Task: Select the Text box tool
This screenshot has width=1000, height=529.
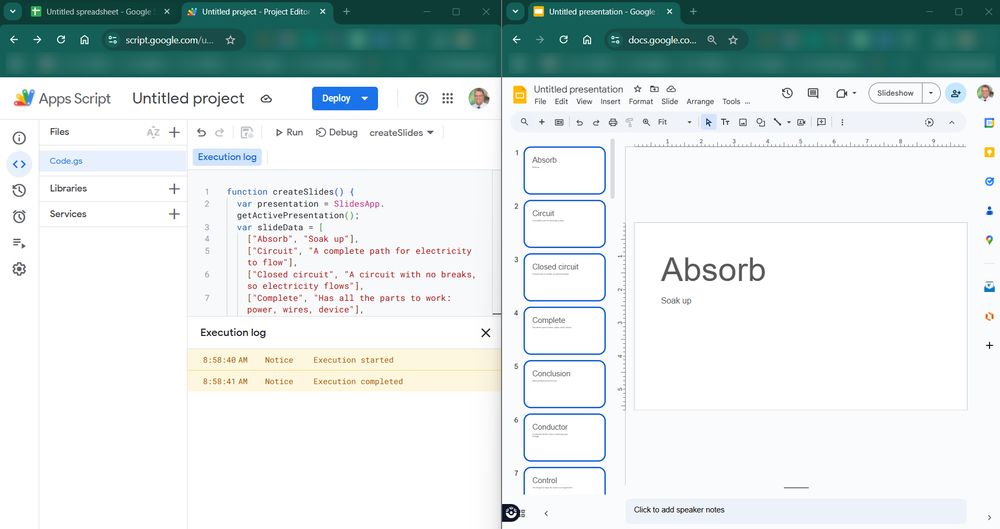Action: click(x=725, y=122)
